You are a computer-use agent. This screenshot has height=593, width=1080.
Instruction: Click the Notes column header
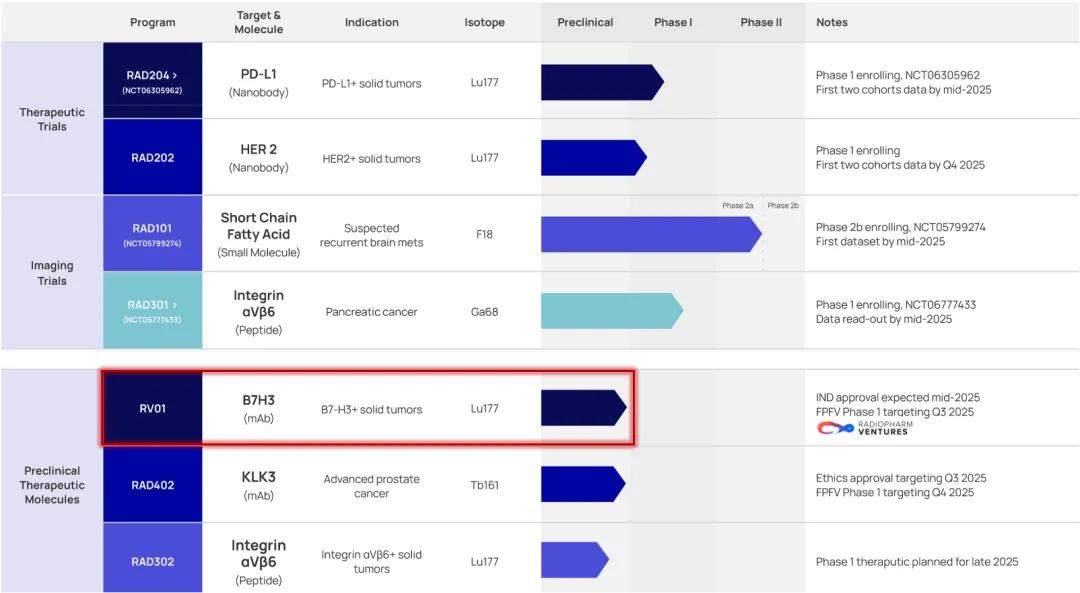click(831, 22)
